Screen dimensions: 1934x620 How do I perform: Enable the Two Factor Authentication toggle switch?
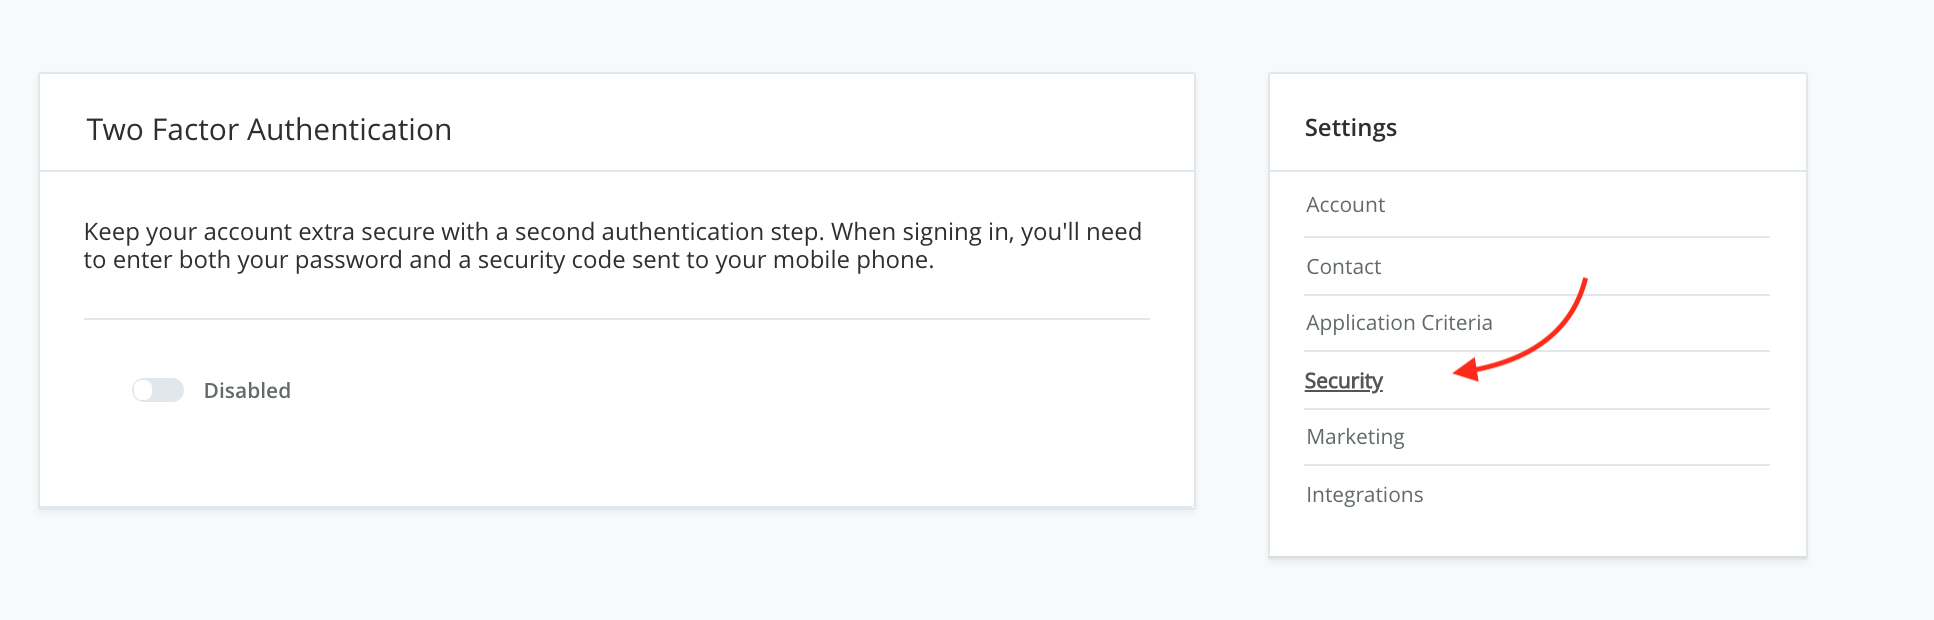coord(158,390)
